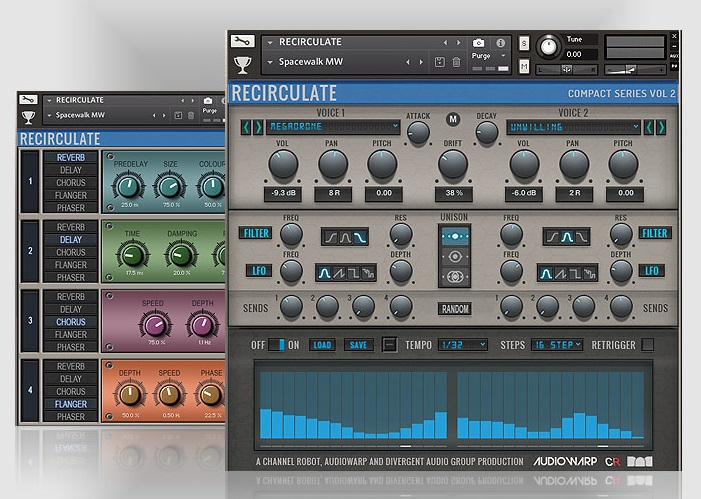Click the LOAD sequencer button
This screenshot has height=499, width=701.
[x=322, y=345]
